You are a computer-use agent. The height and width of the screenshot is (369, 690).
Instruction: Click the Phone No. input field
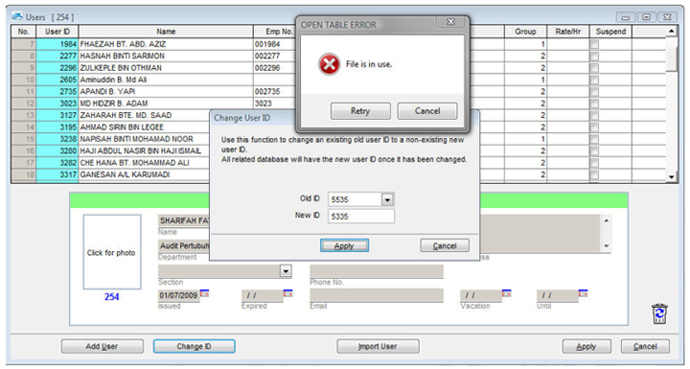click(376, 271)
